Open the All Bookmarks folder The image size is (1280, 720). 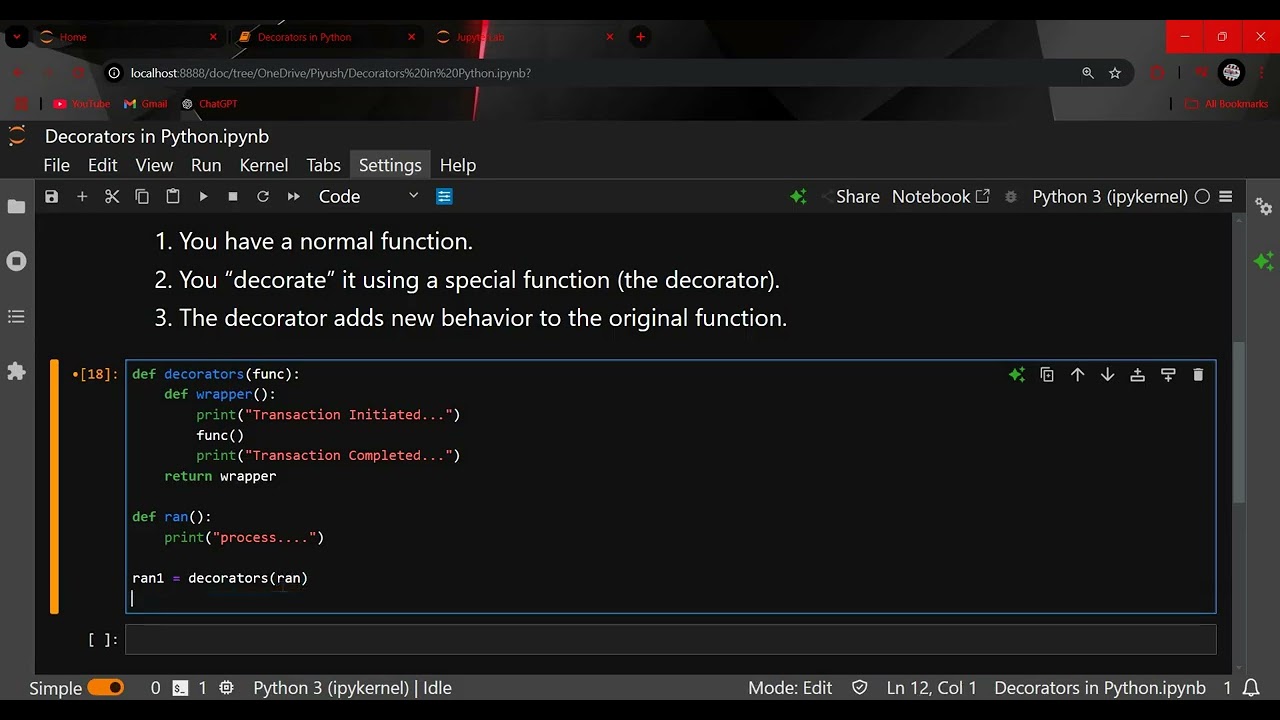[1226, 104]
